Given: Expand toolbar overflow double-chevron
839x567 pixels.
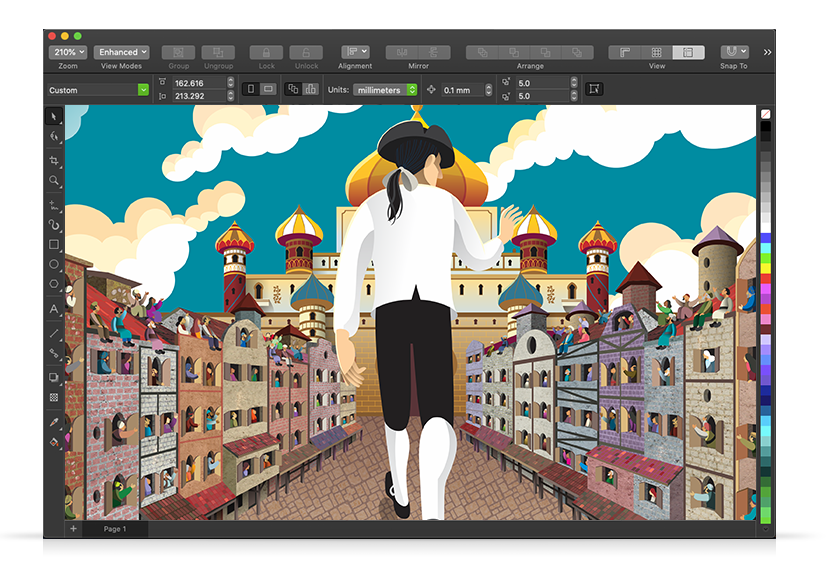Looking at the screenshot, I should [767, 52].
